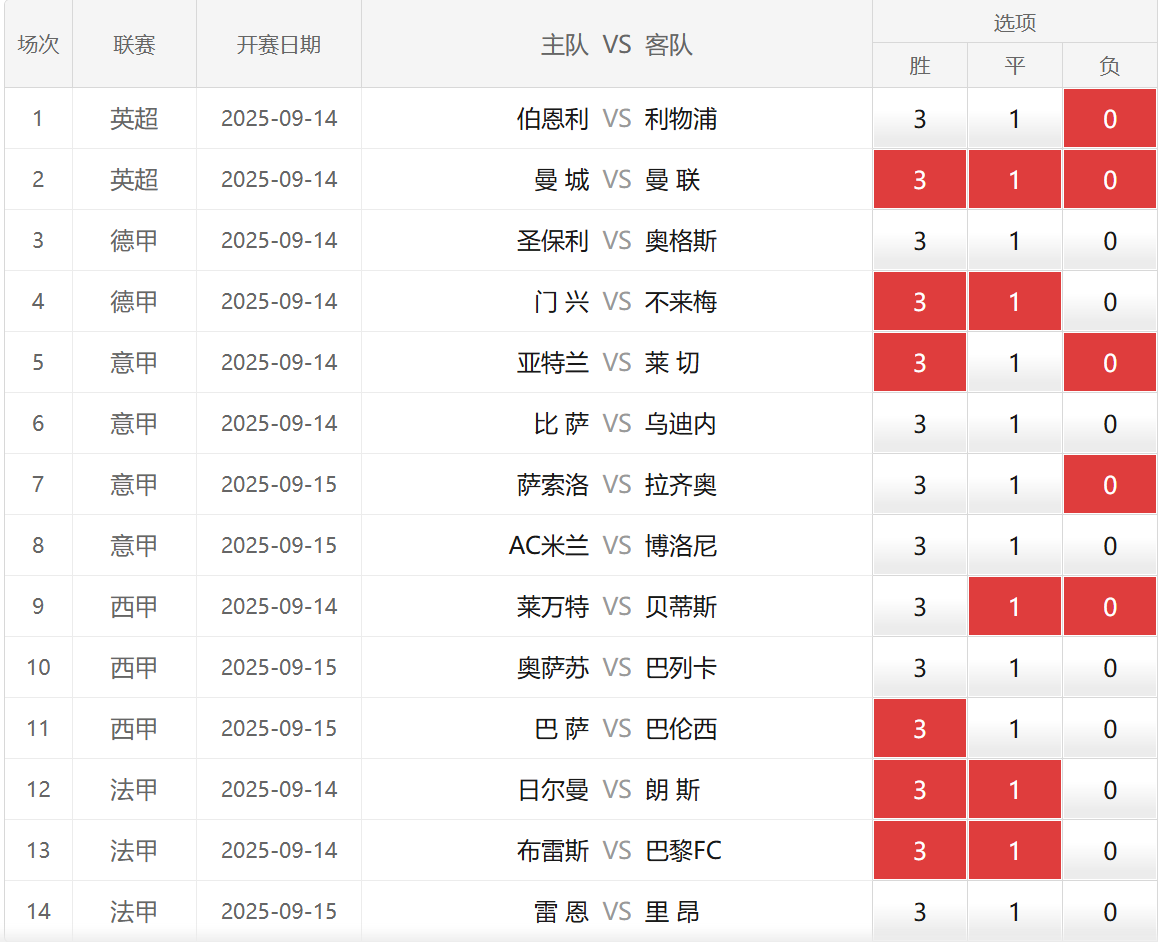Select draw (1) for 奥萨苏 vs 巴列卡
The image size is (1158, 942).
[x=1015, y=667]
